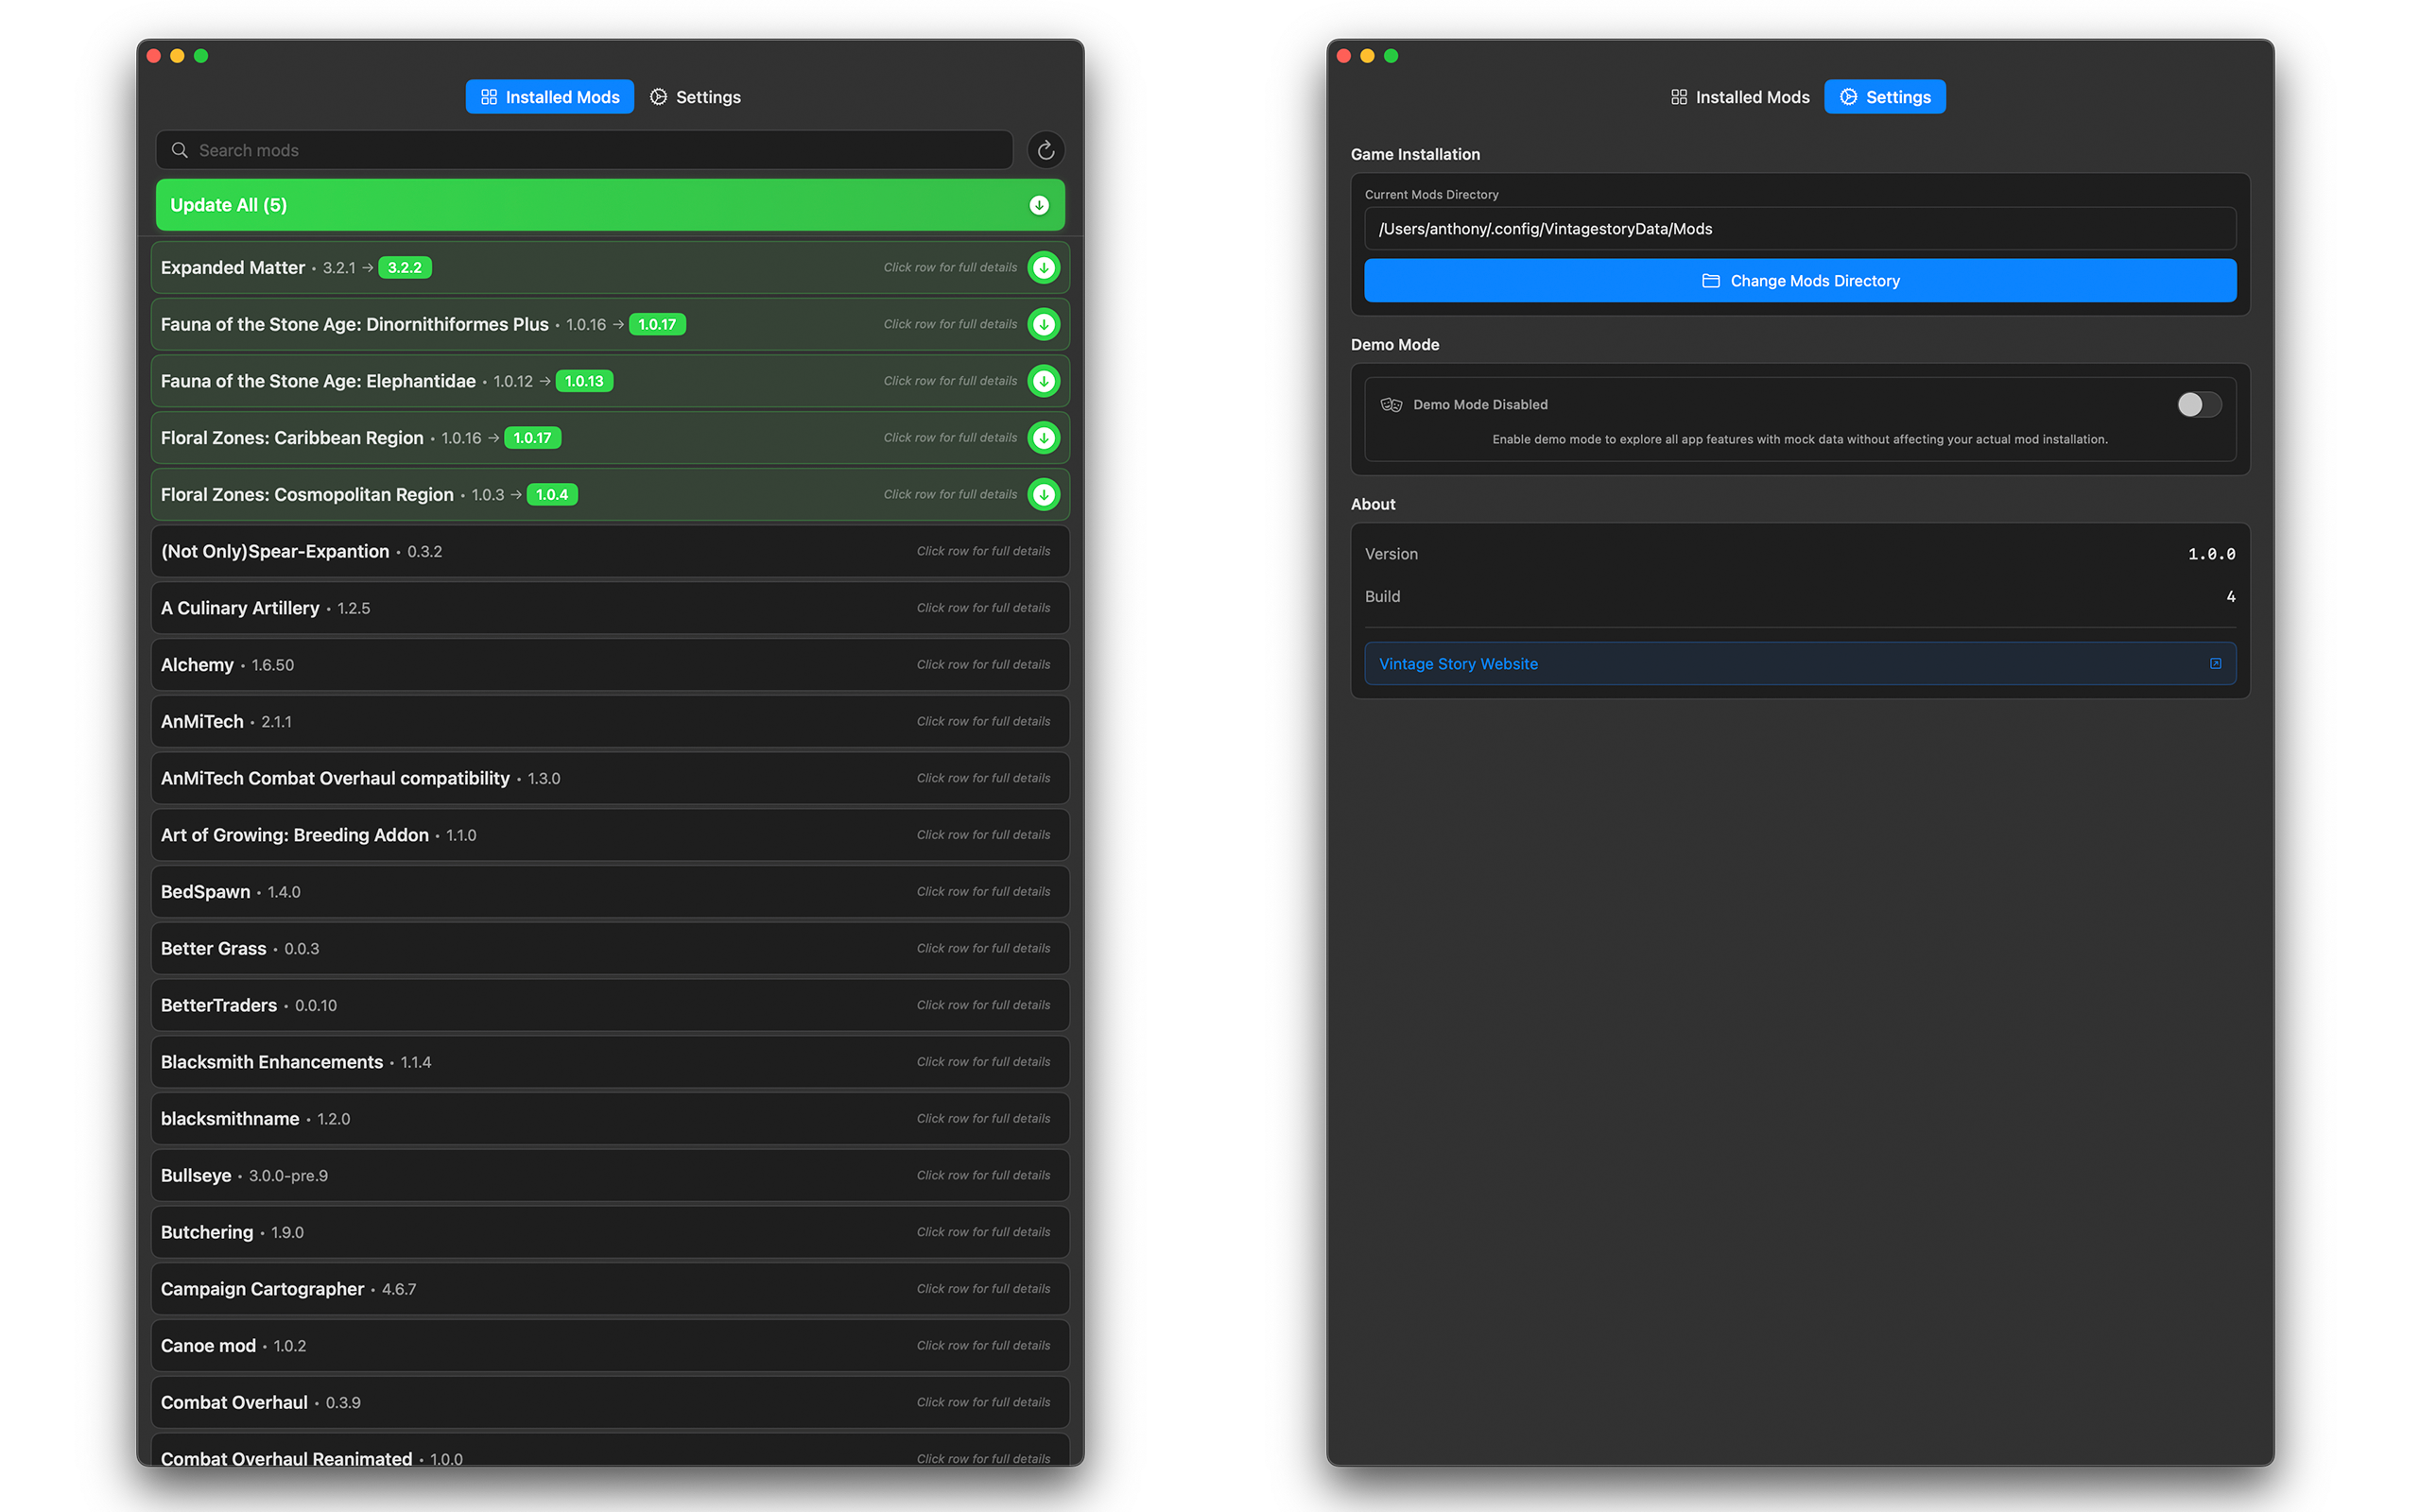The width and height of the screenshot is (2420, 1512).
Task: Expand the Better Grass row details
Action: (x=610, y=948)
